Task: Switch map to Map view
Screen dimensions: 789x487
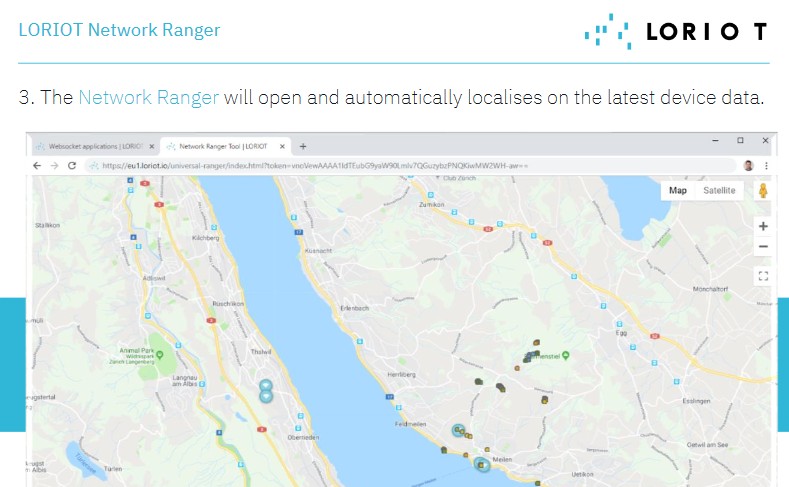Action: [678, 190]
